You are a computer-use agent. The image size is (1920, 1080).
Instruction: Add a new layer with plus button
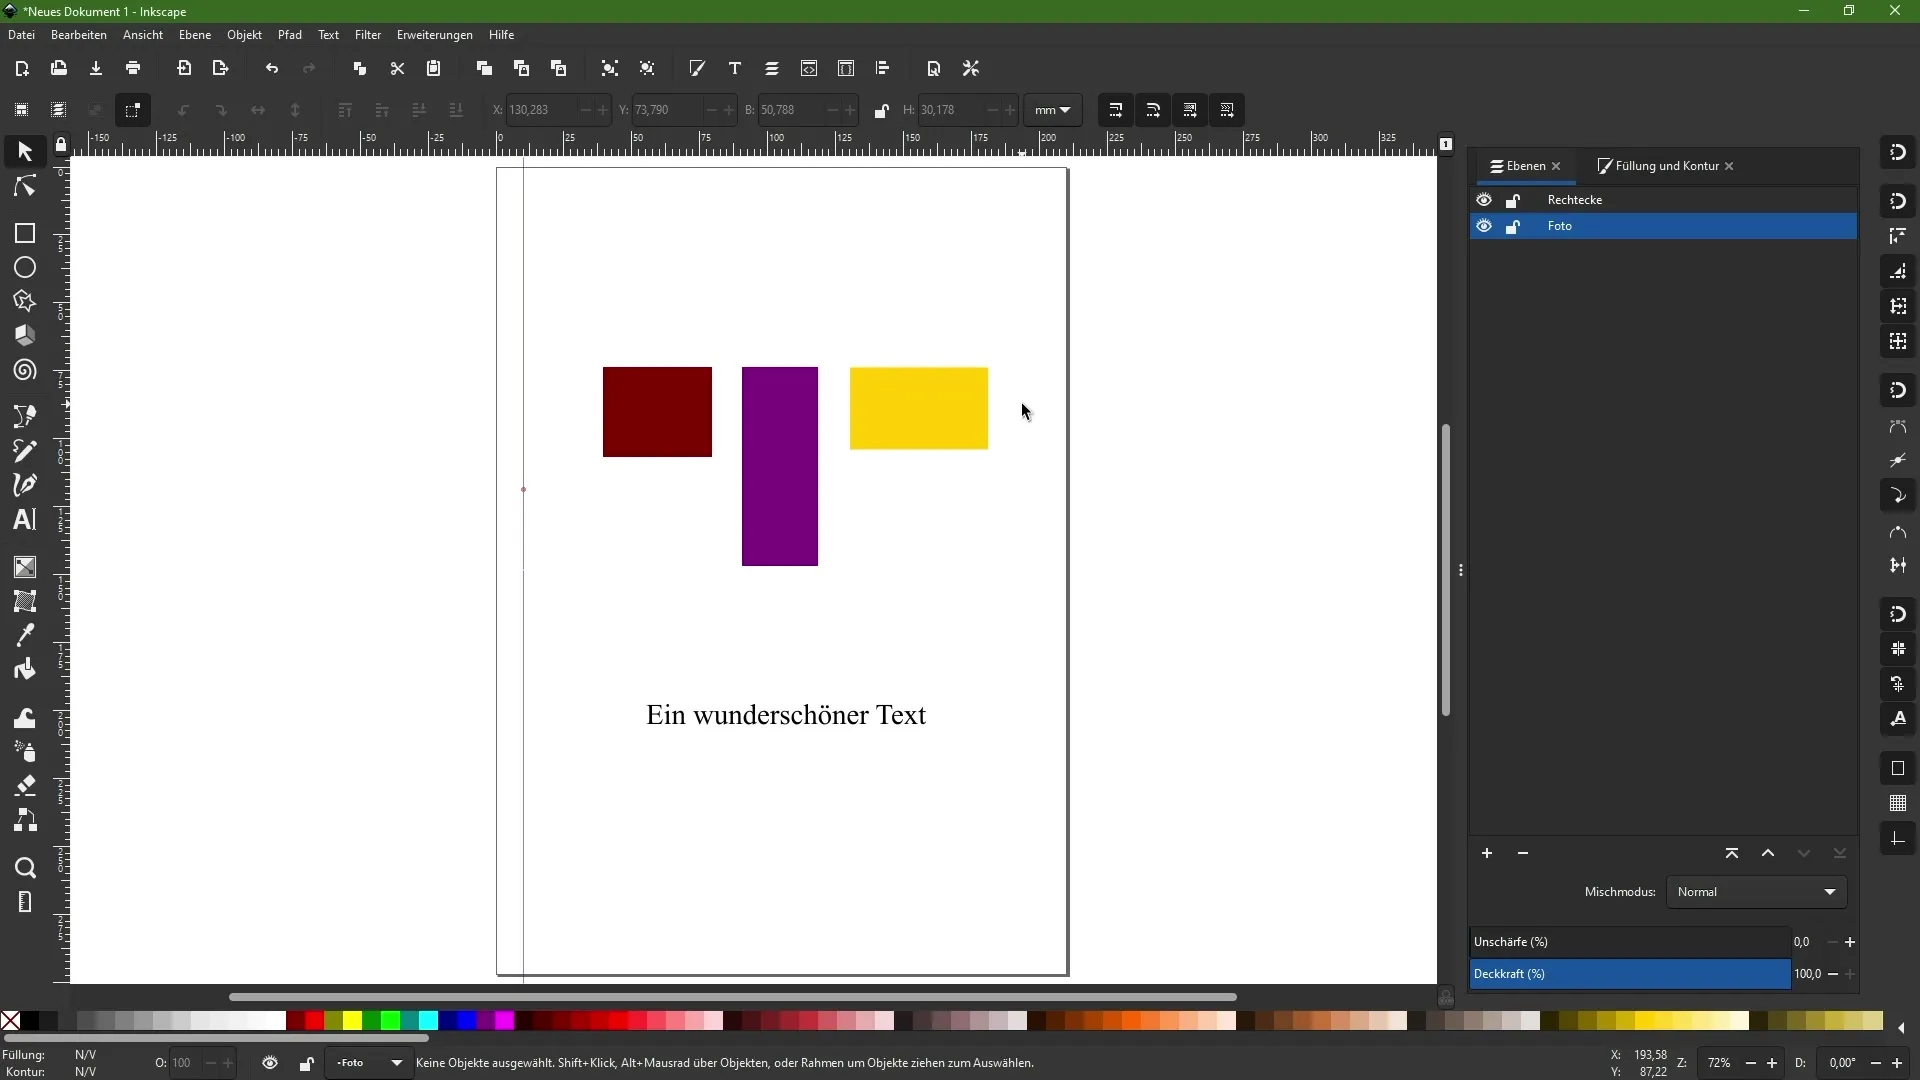pyautogui.click(x=1487, y=853)
